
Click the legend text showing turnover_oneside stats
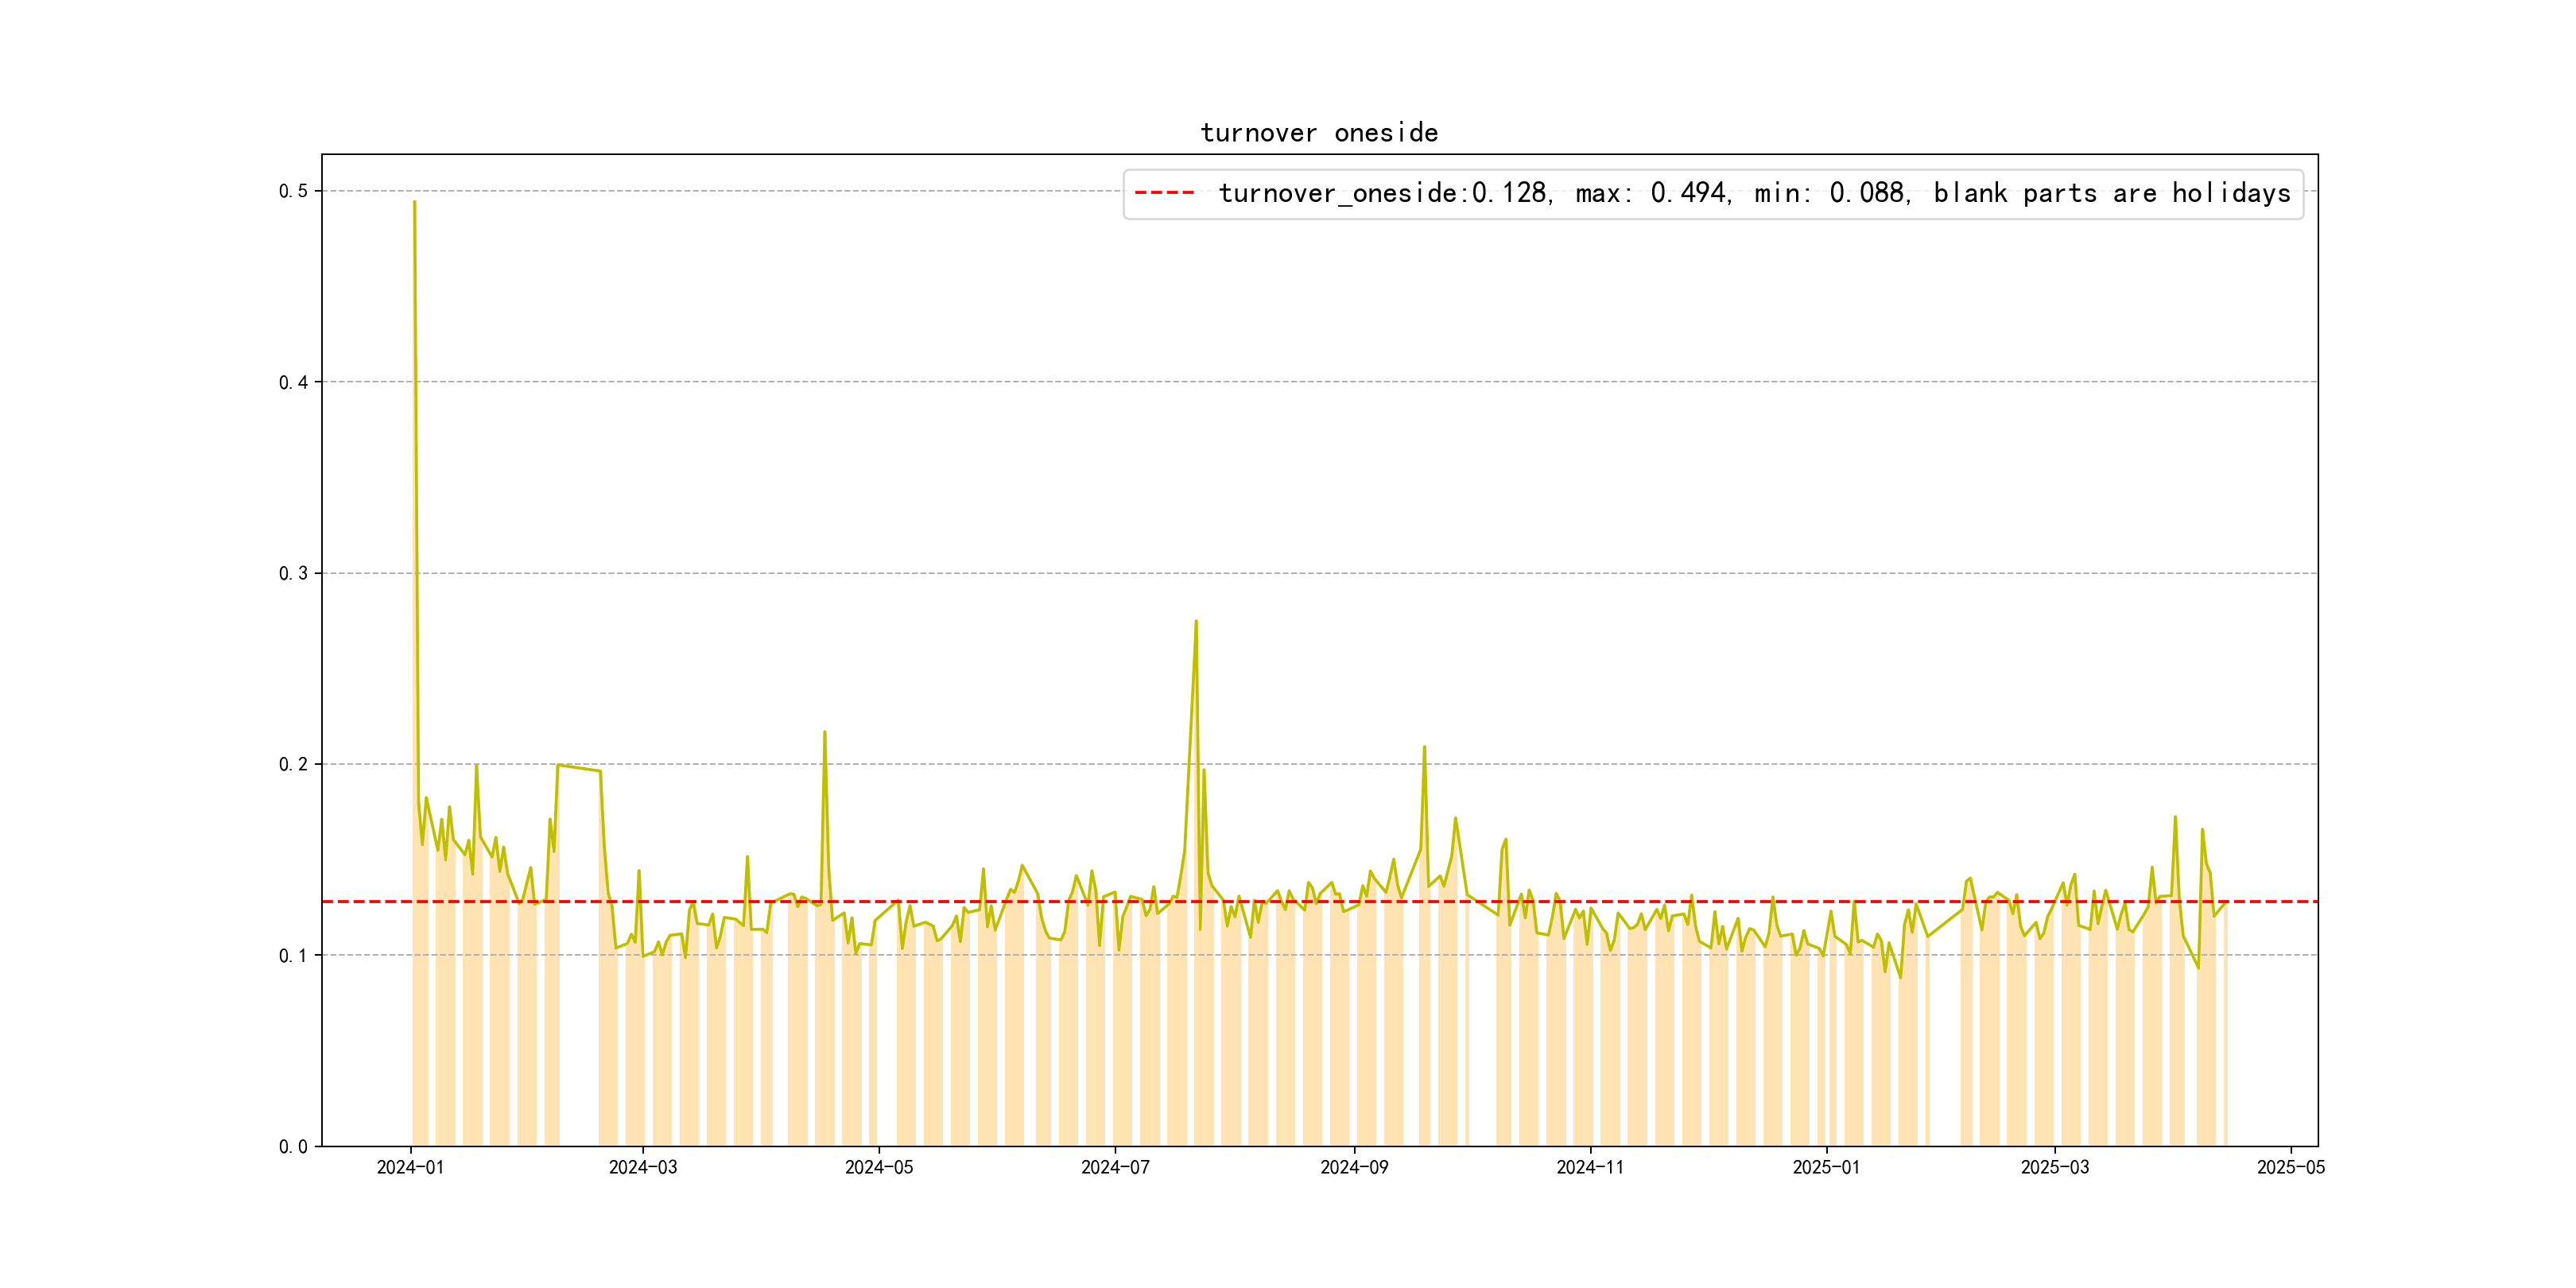point(1754,193)
